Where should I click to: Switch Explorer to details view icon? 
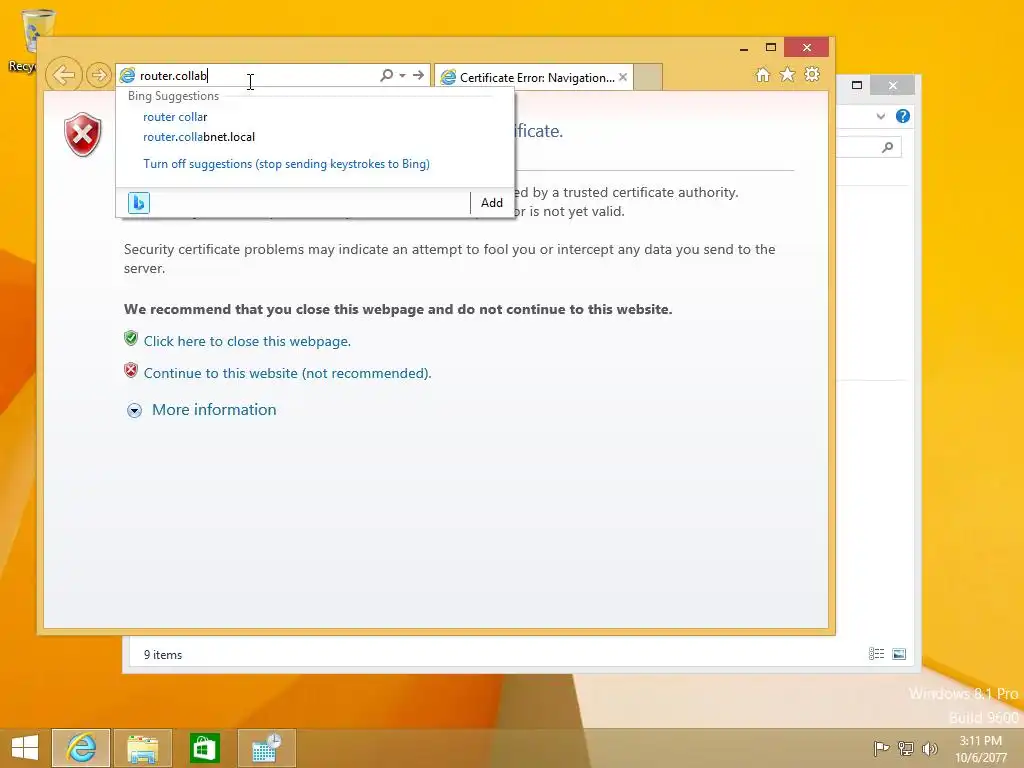click(x=876, y=654)
